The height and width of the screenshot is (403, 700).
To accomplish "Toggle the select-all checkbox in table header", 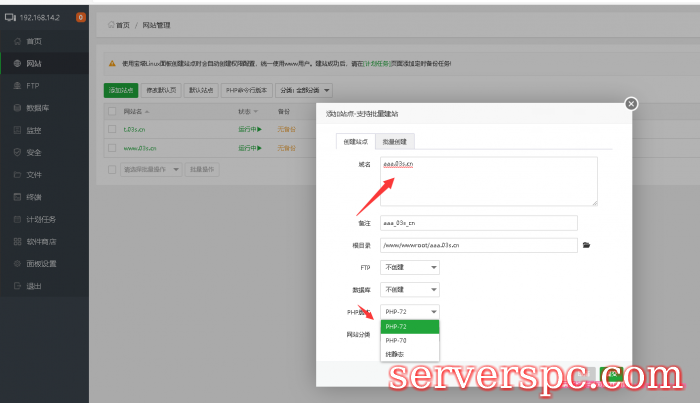I will point(113,111).
